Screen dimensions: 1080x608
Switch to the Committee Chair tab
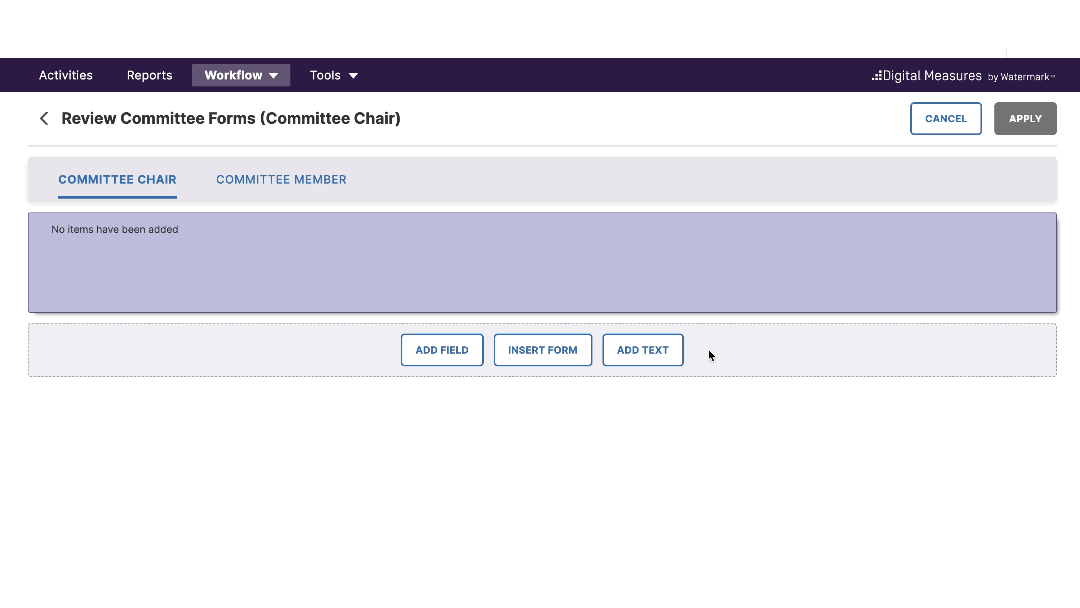117,180
